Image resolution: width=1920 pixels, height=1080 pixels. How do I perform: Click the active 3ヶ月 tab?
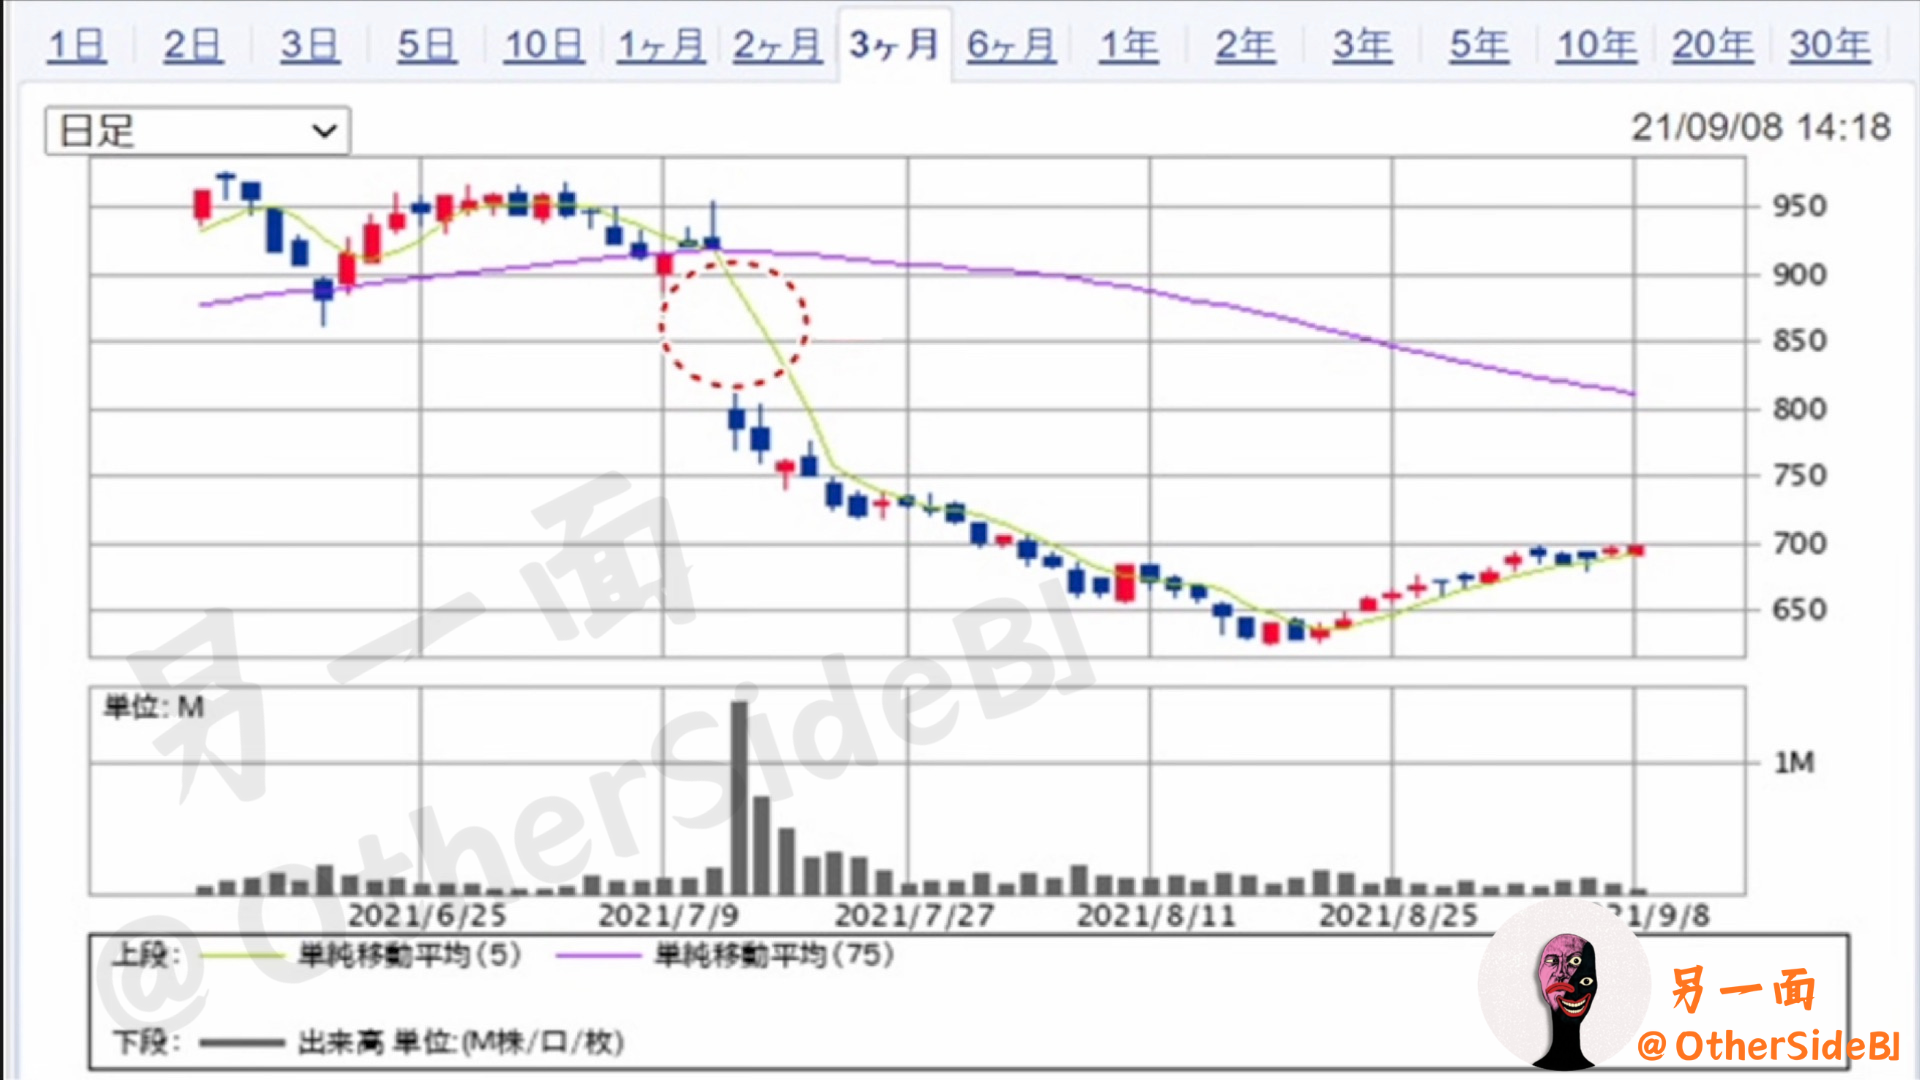coord(894,45)
